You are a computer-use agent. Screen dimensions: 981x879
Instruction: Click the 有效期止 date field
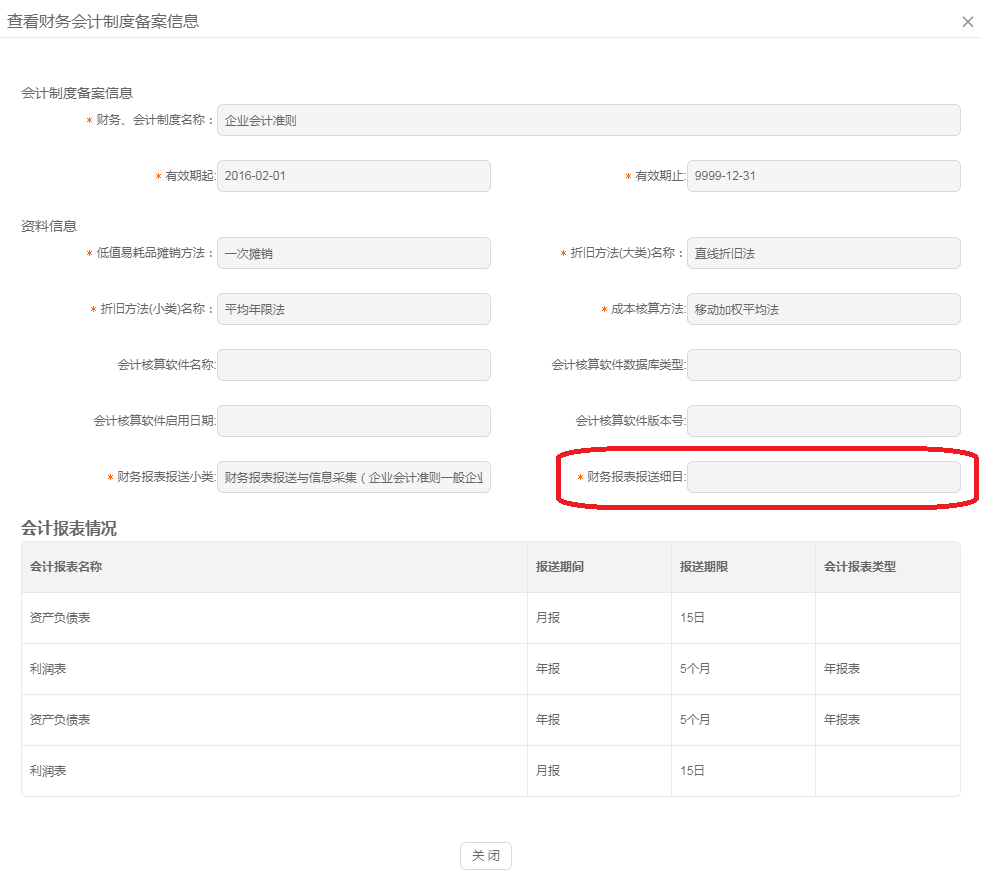pos(823,176)
